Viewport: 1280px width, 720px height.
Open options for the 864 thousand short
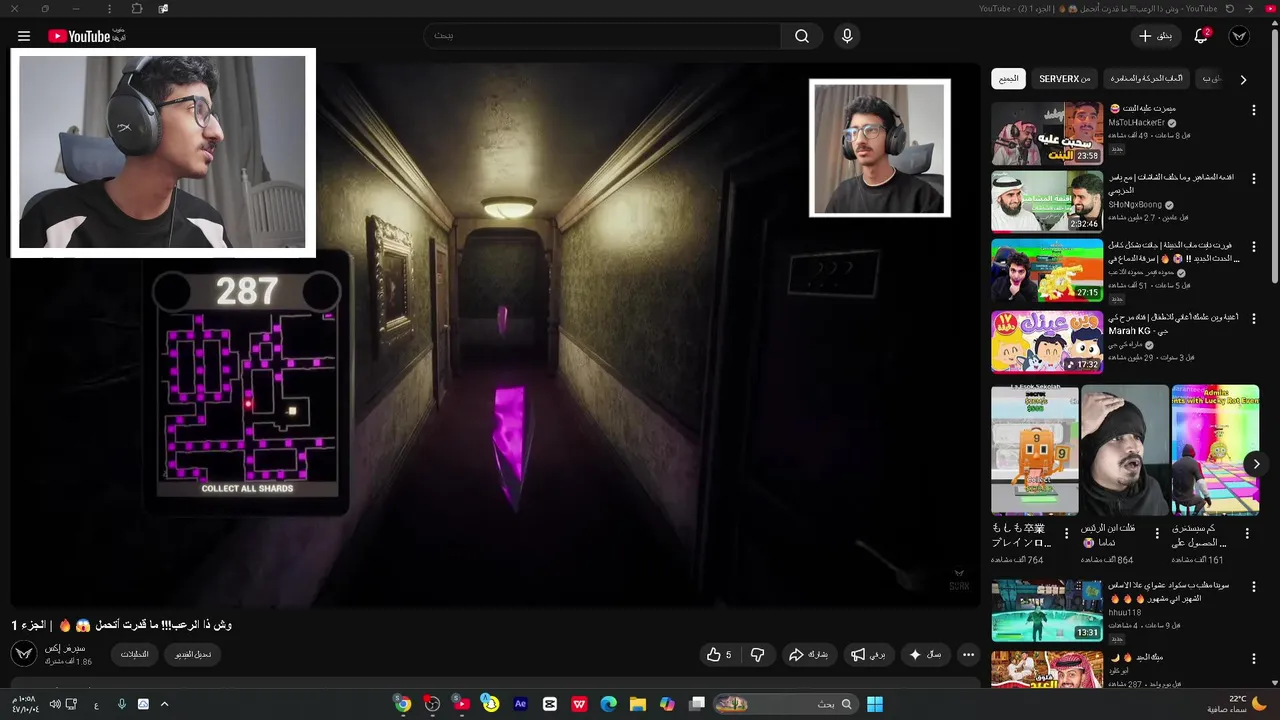[x=1157, y=534]
